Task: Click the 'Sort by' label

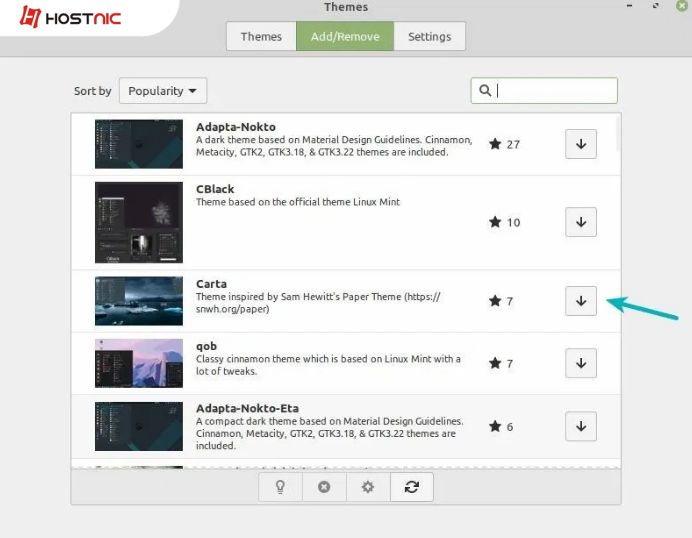Action: pyautogui.click(x=93, y=91)
